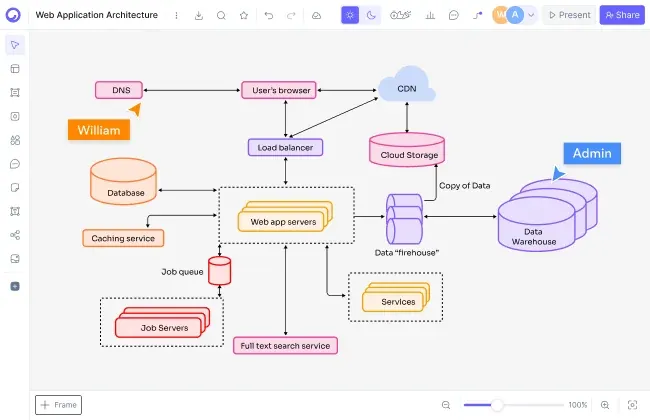
Task: Open the frames tool in sidebar
Action: (x=15, y=92)
